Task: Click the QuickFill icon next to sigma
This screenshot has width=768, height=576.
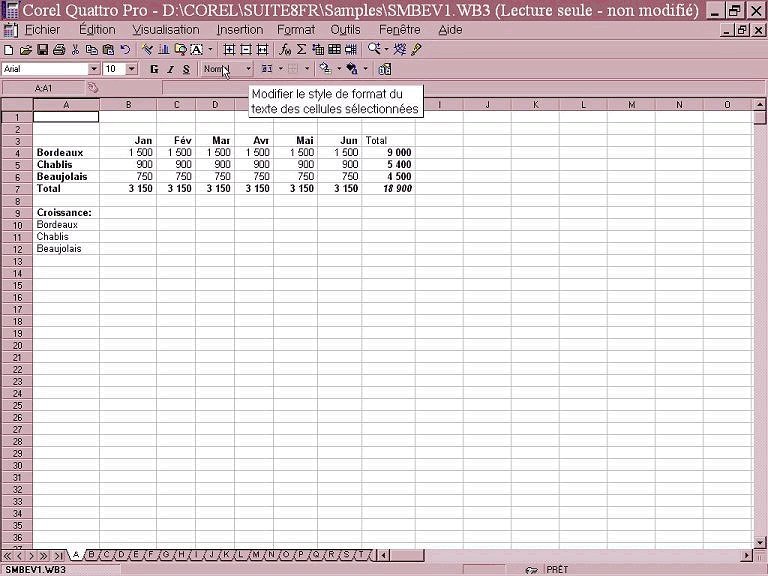Action: (x=318, y=49)
